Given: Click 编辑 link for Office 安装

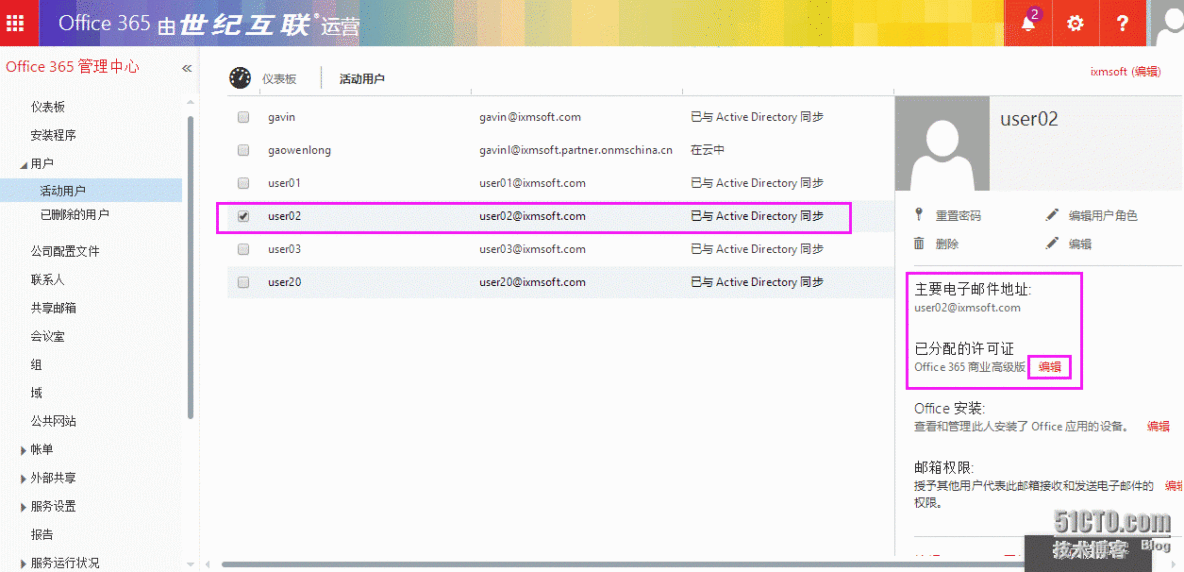Looking at the screenshot, I should pyautogui.click(x=1158, y=426).
